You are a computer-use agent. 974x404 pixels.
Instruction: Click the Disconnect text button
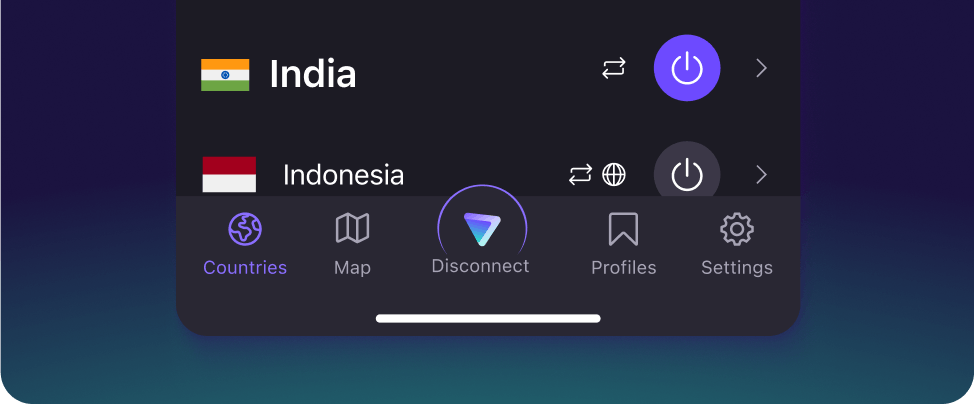480,266
